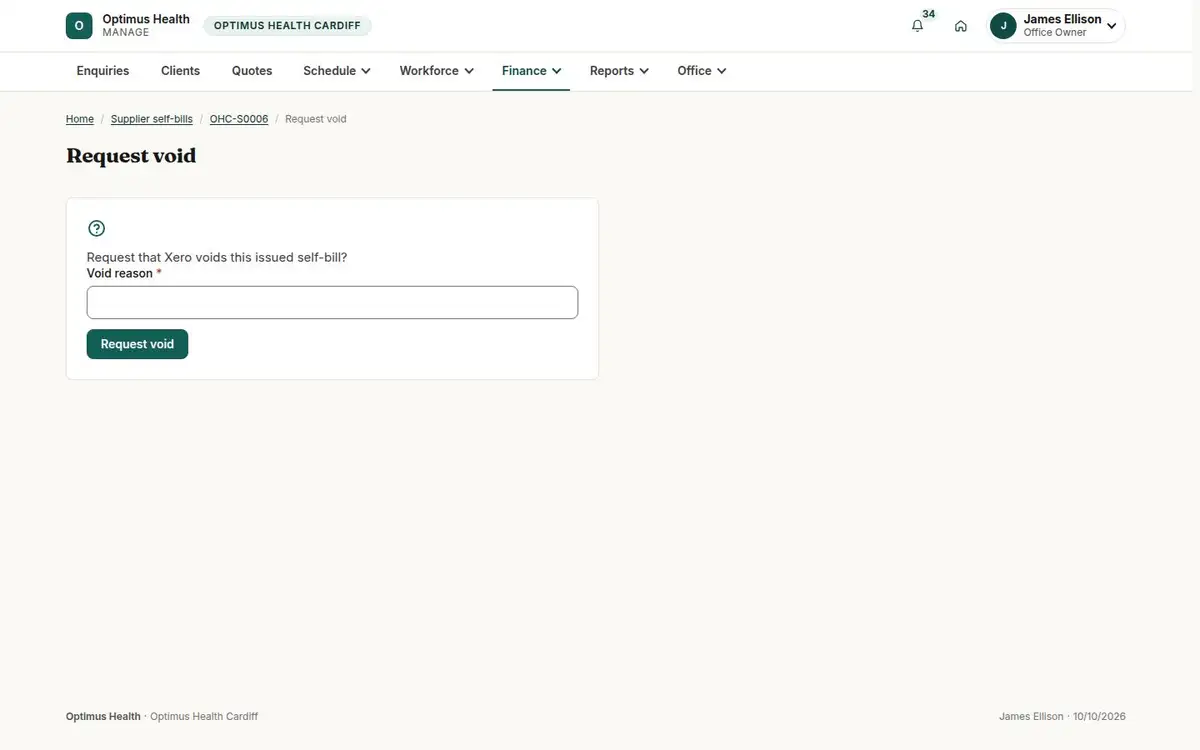This screenshot has height=750, width=1200.
Task: Go to the Enquiries tab
Action: pos(103,71)
